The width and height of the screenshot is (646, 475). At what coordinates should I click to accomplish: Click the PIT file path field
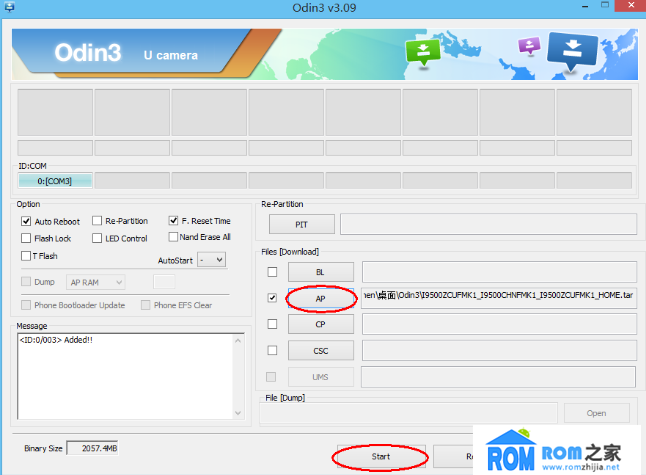(489, 224)
